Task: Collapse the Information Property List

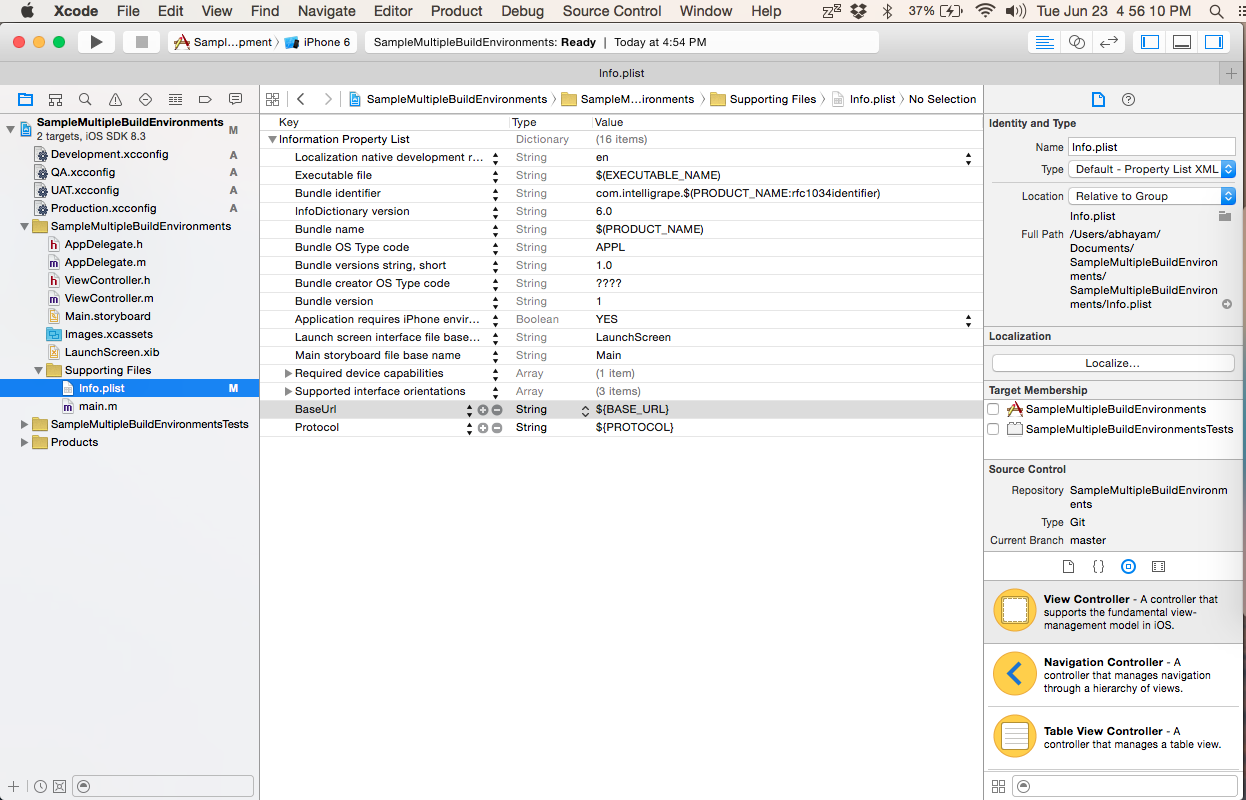Action: click(x=272, y=140)
